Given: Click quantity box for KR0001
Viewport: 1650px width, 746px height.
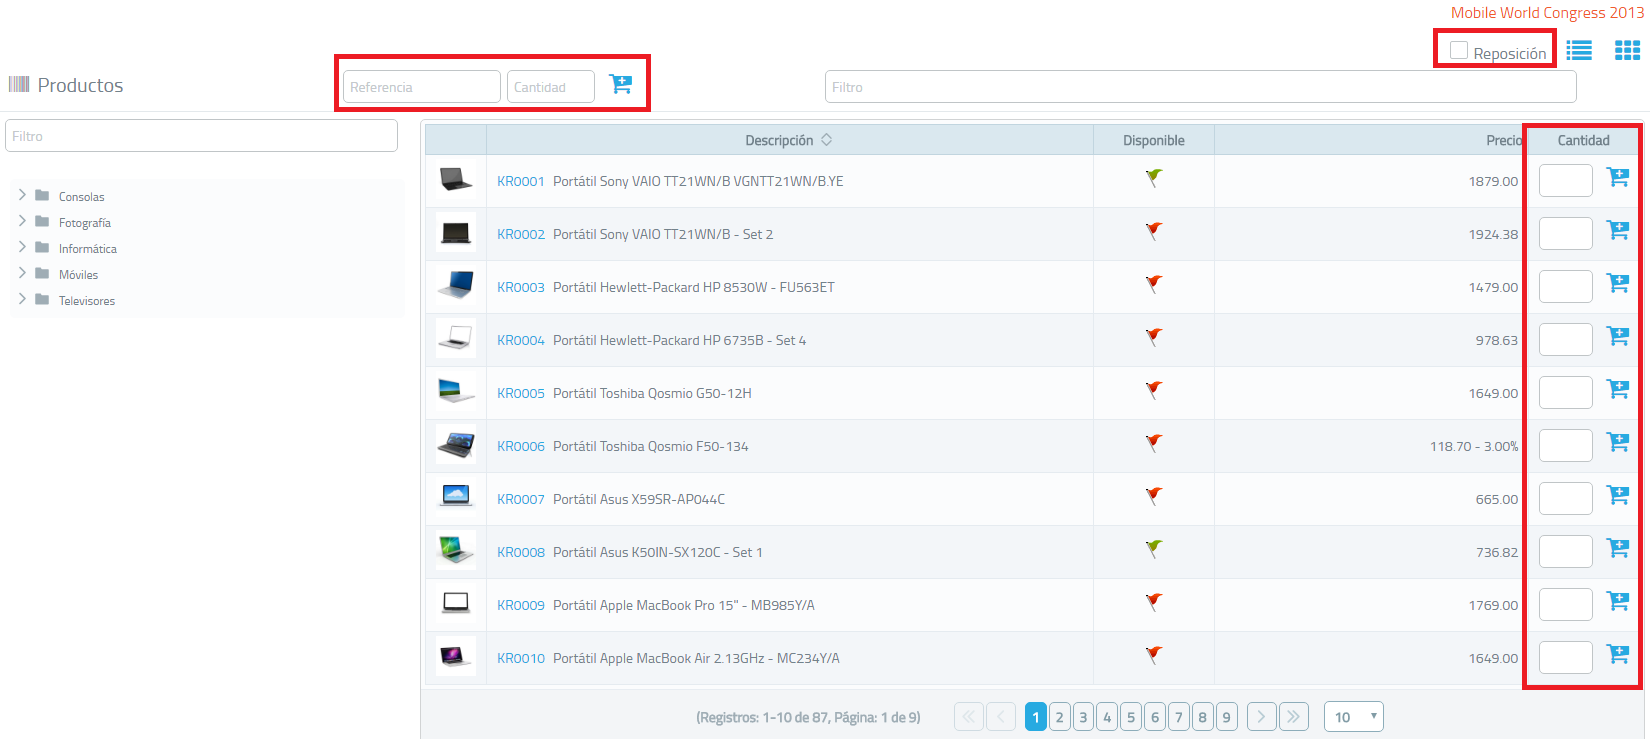Looking at the screenshot, I should coord(1566,181).
